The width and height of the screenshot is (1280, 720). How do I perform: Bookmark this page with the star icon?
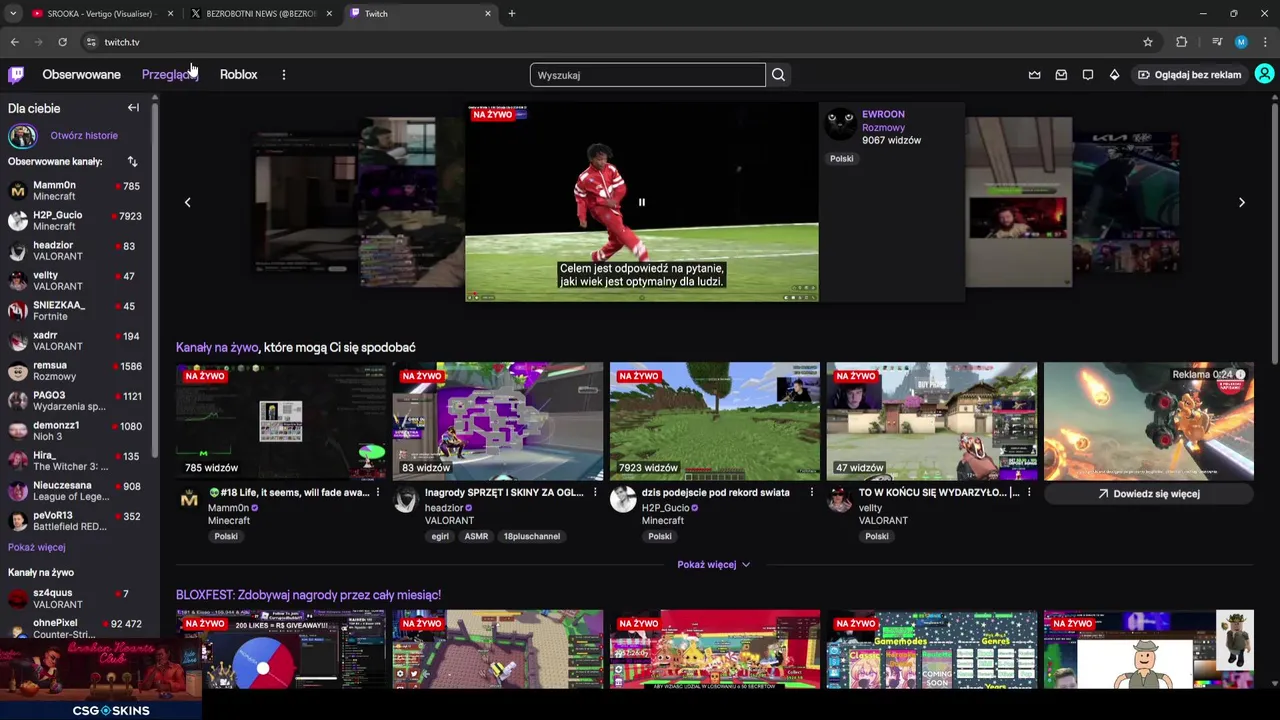pos(1148,42)
